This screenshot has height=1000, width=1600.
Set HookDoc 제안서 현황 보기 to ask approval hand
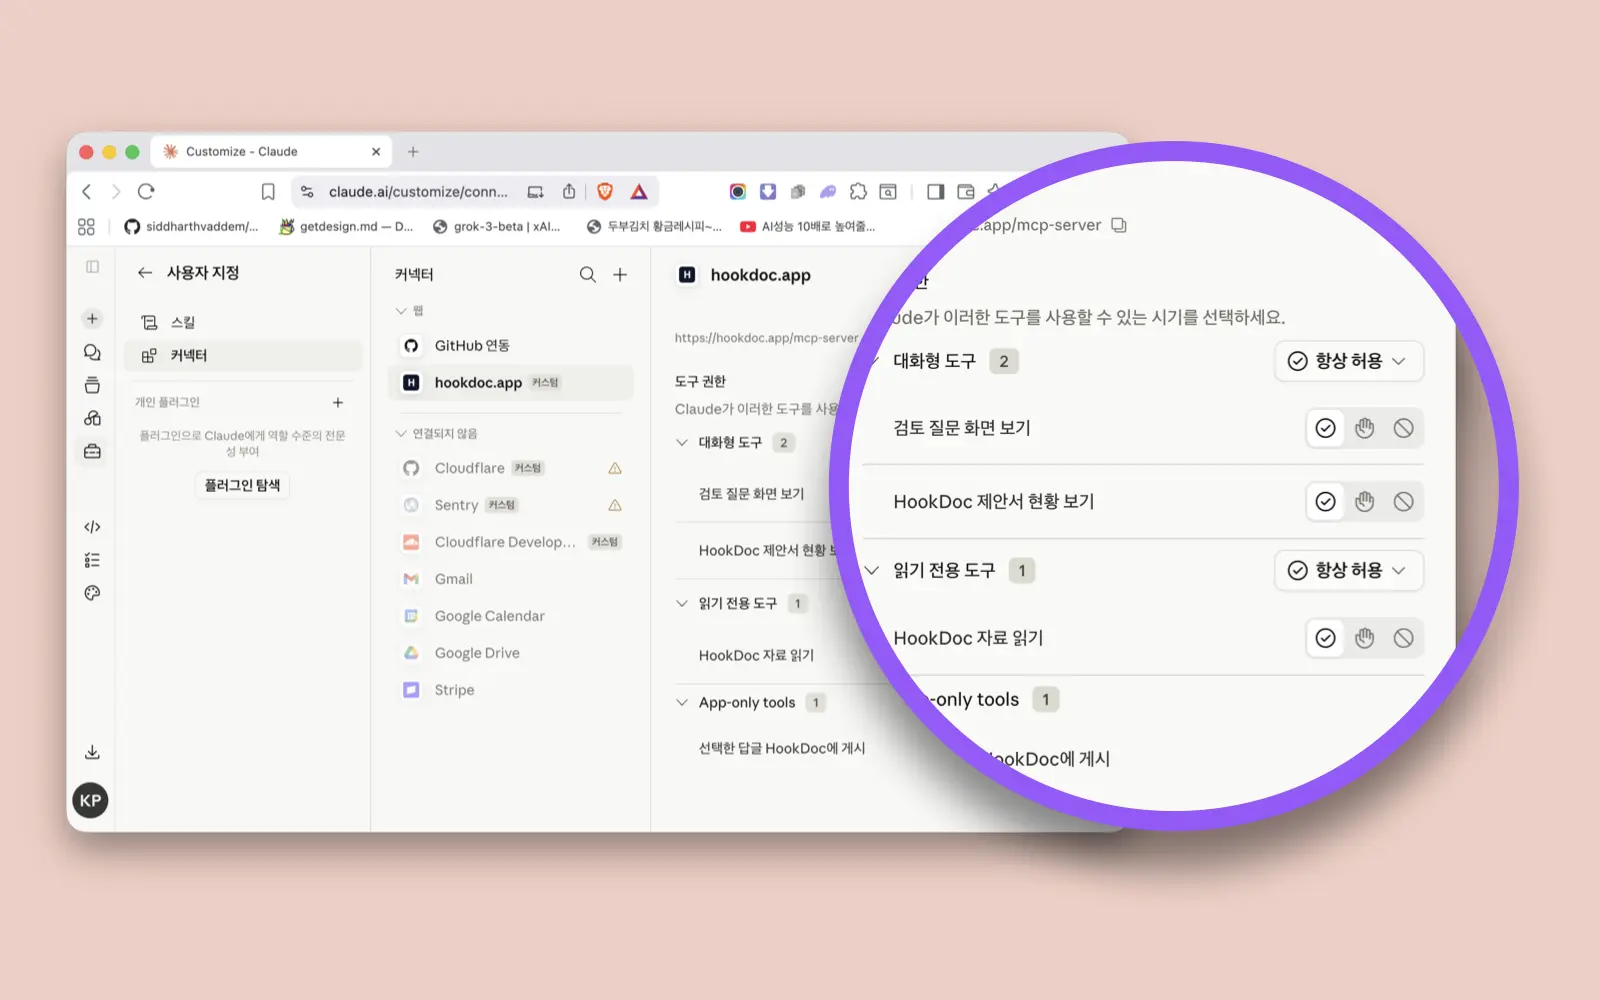1364,501
